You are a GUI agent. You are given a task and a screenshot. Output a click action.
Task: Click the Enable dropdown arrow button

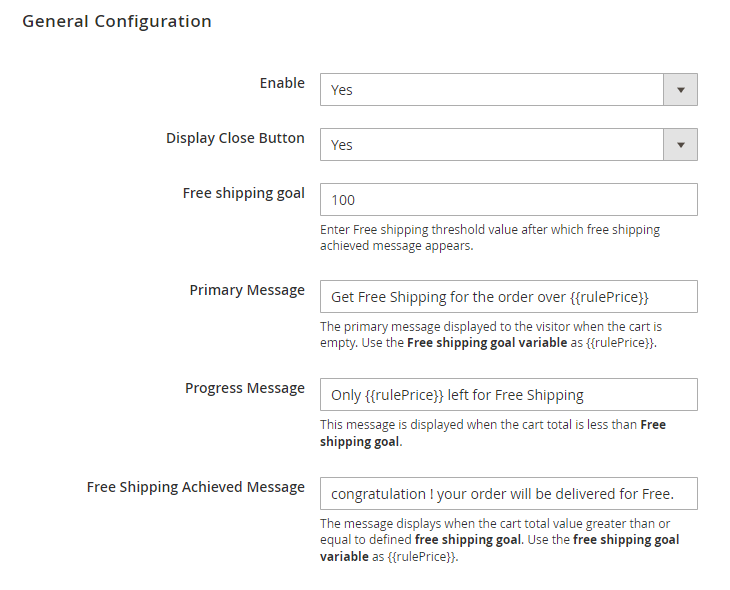pos(680,89)
